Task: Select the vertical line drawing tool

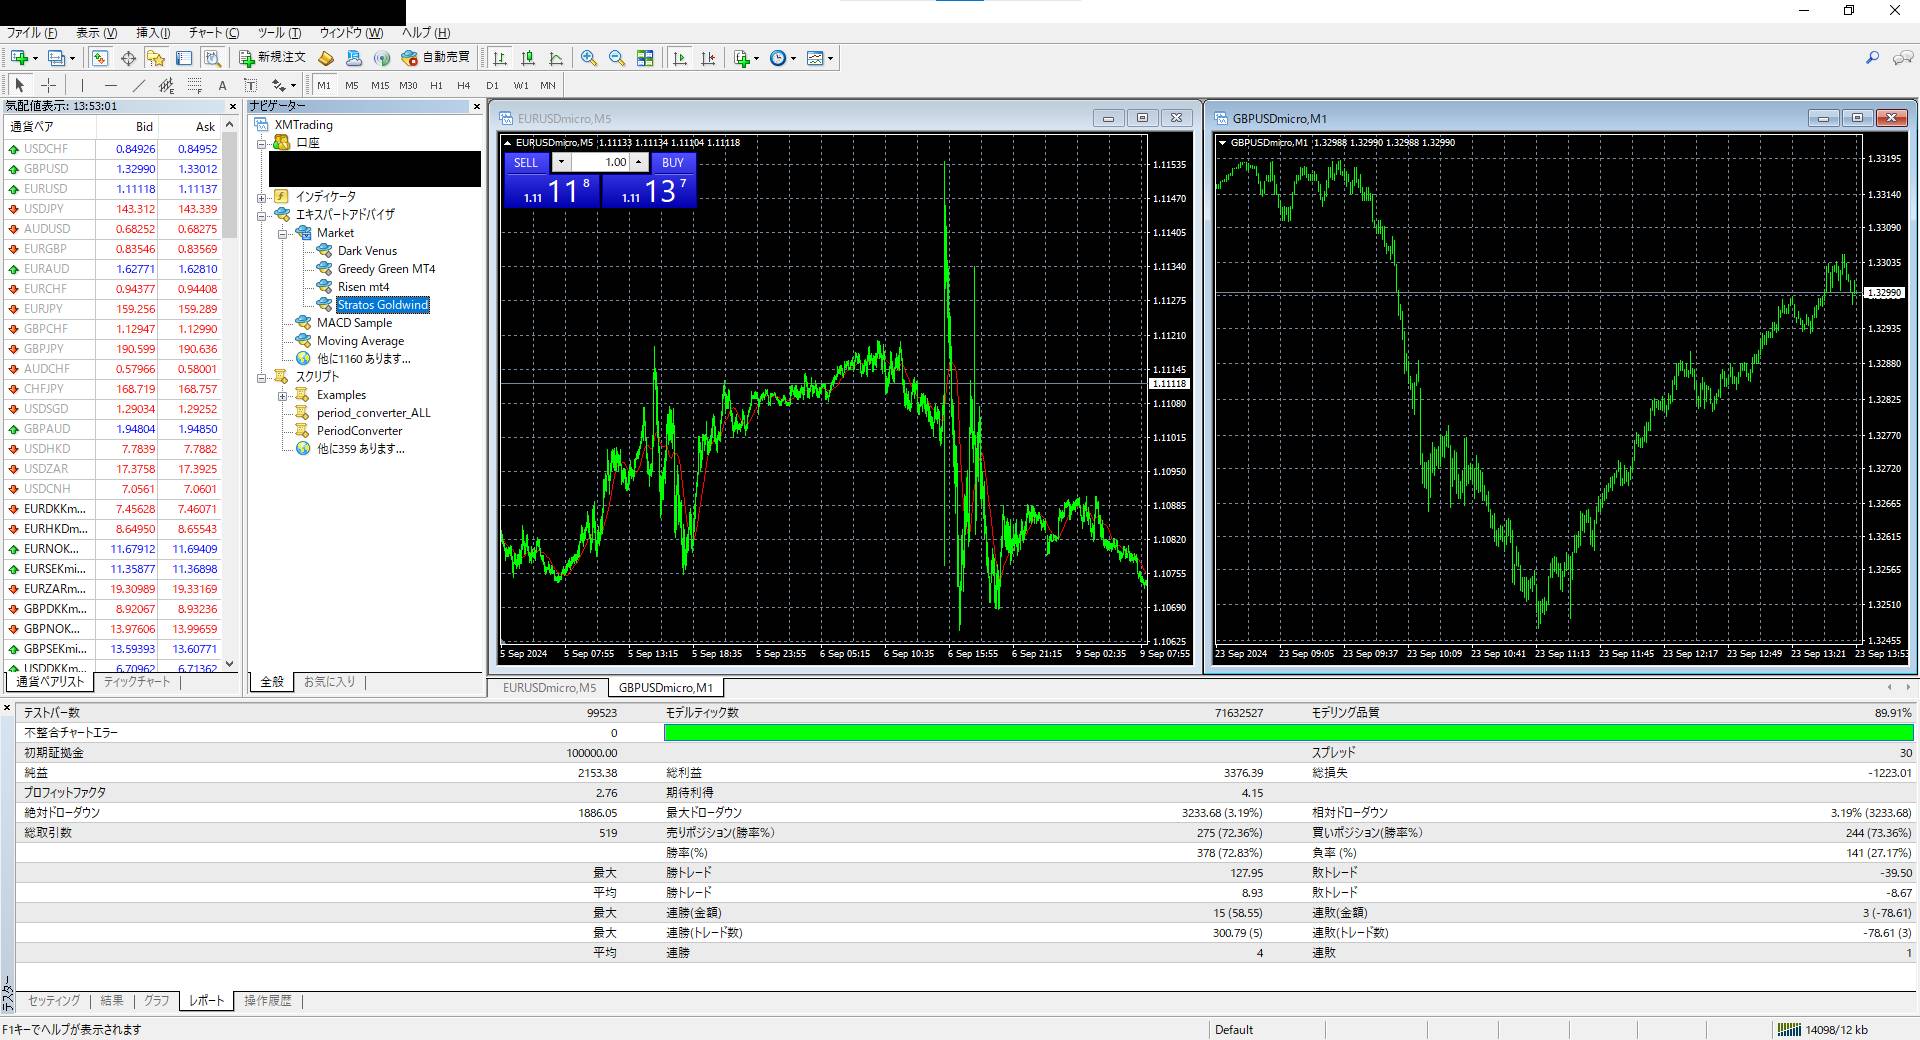Action: [x=82, y=85]
